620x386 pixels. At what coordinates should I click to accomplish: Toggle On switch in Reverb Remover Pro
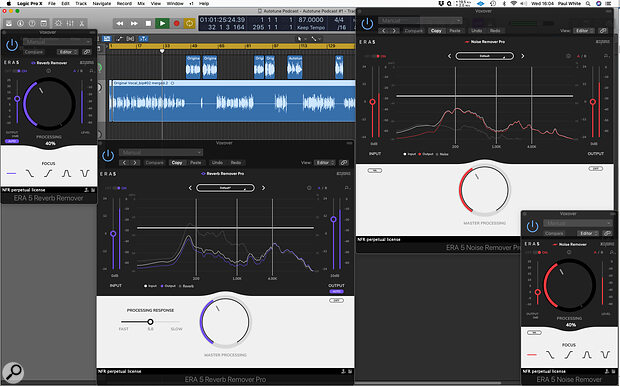[x=117, y=188]
